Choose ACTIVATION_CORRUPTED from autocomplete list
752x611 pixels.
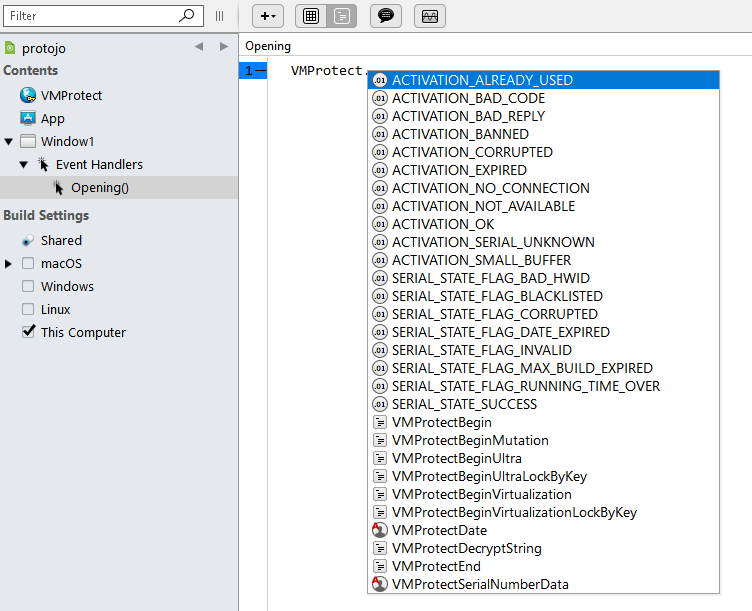point(543,152)
